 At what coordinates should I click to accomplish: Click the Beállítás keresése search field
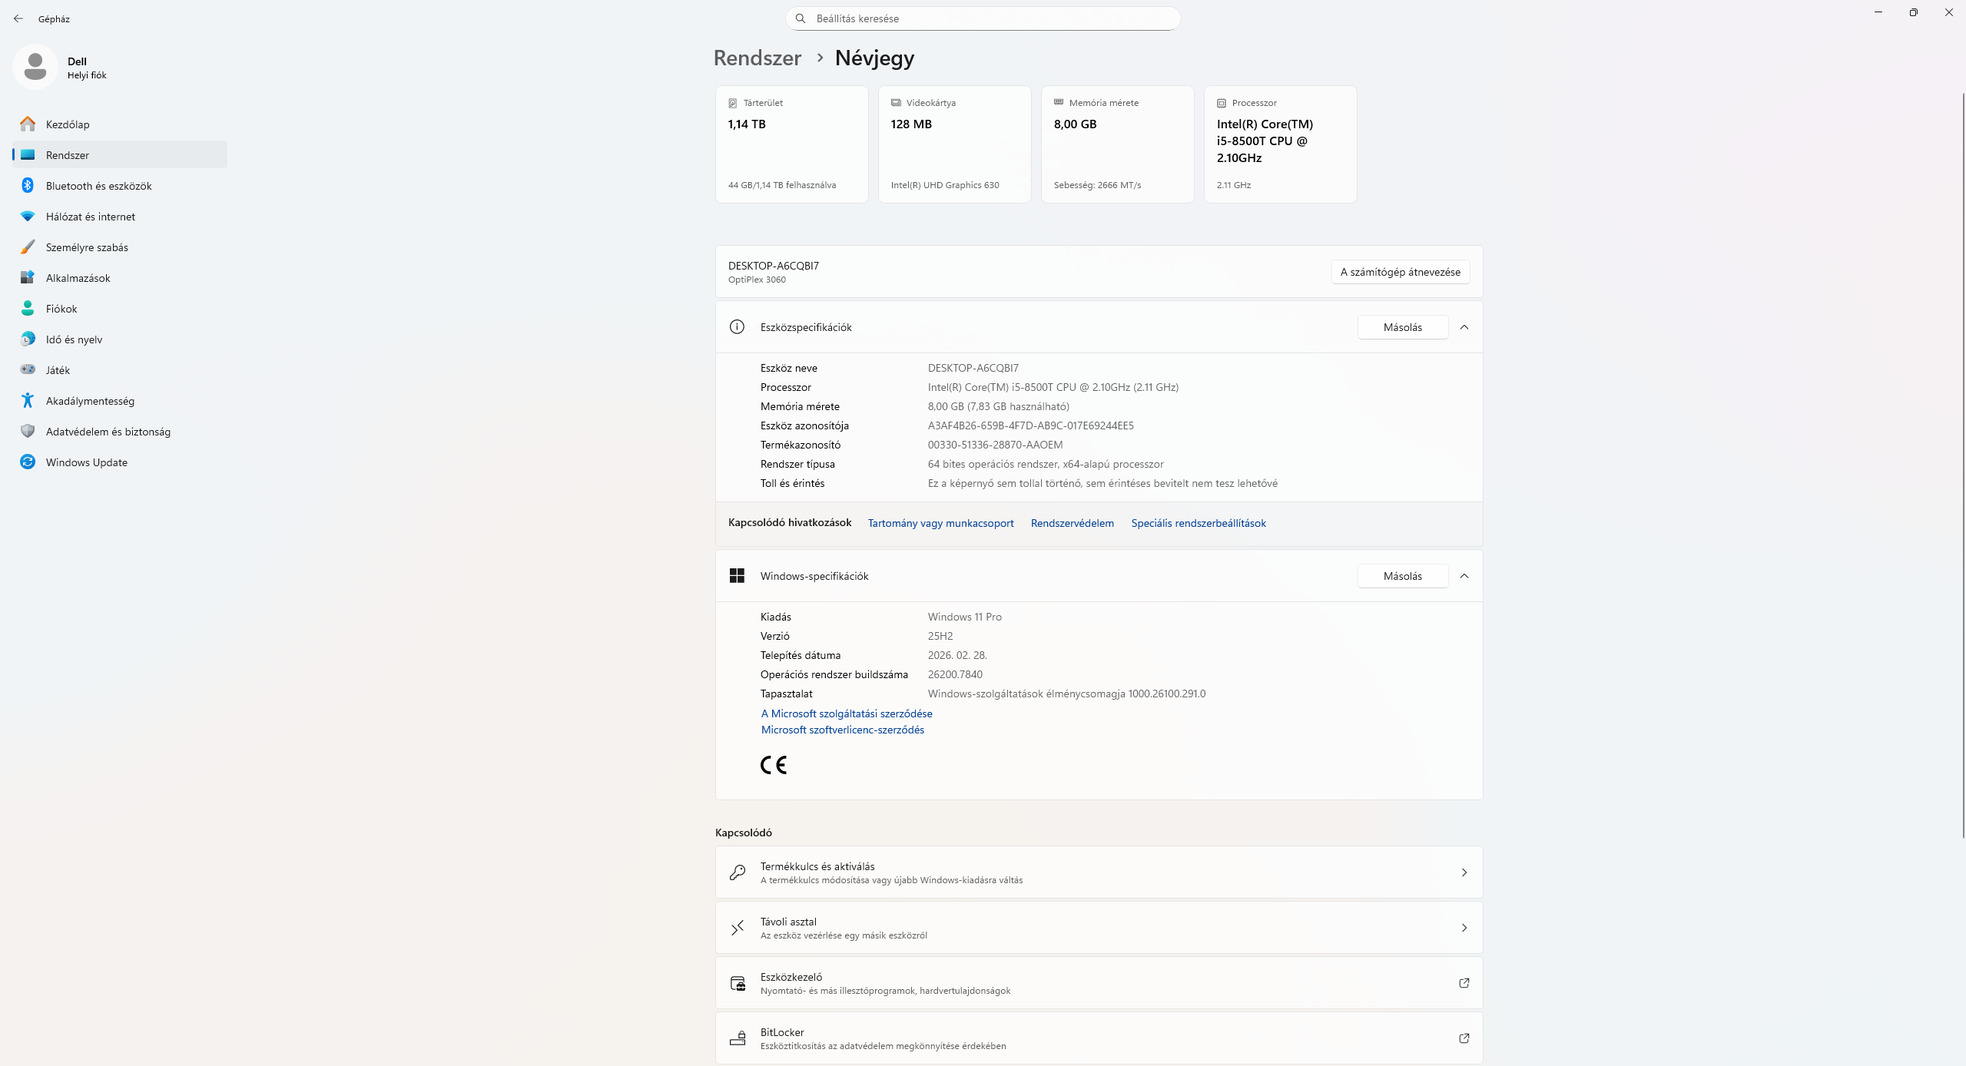pyautogui.click(x=983, y=18)
